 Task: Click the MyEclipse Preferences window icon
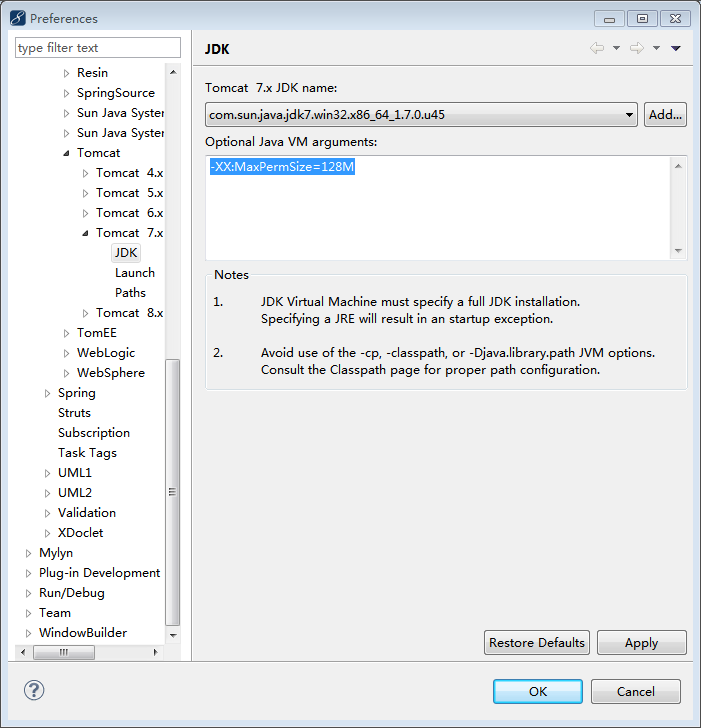pyautogui.click(x=18, y=18)
